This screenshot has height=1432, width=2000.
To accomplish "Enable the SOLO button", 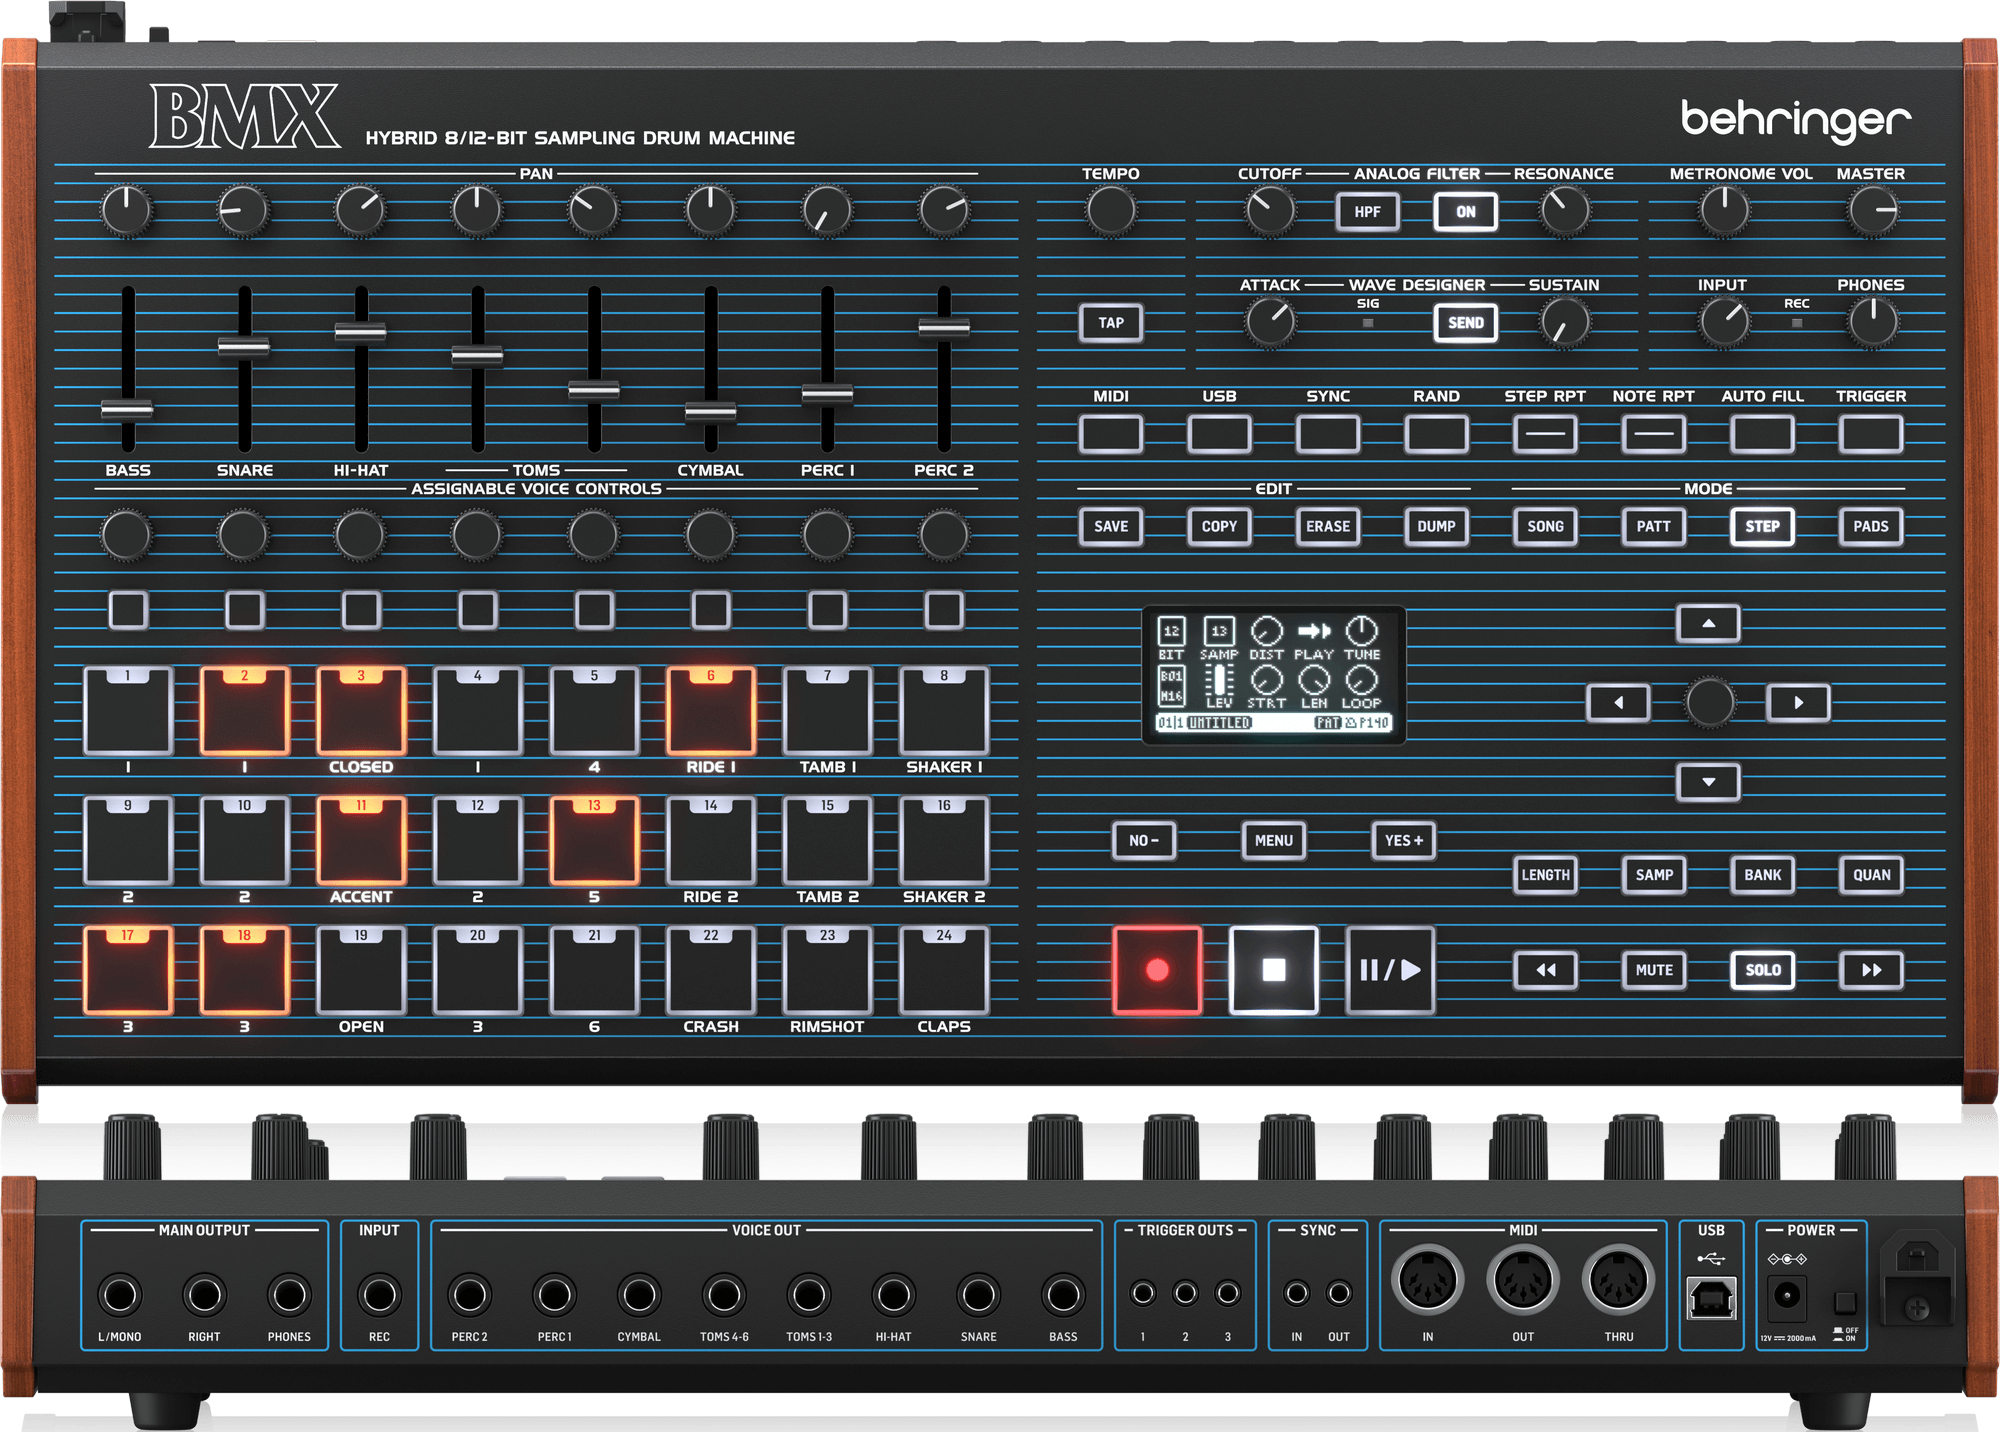I will pyautogui.click(x=1762, y=970).
